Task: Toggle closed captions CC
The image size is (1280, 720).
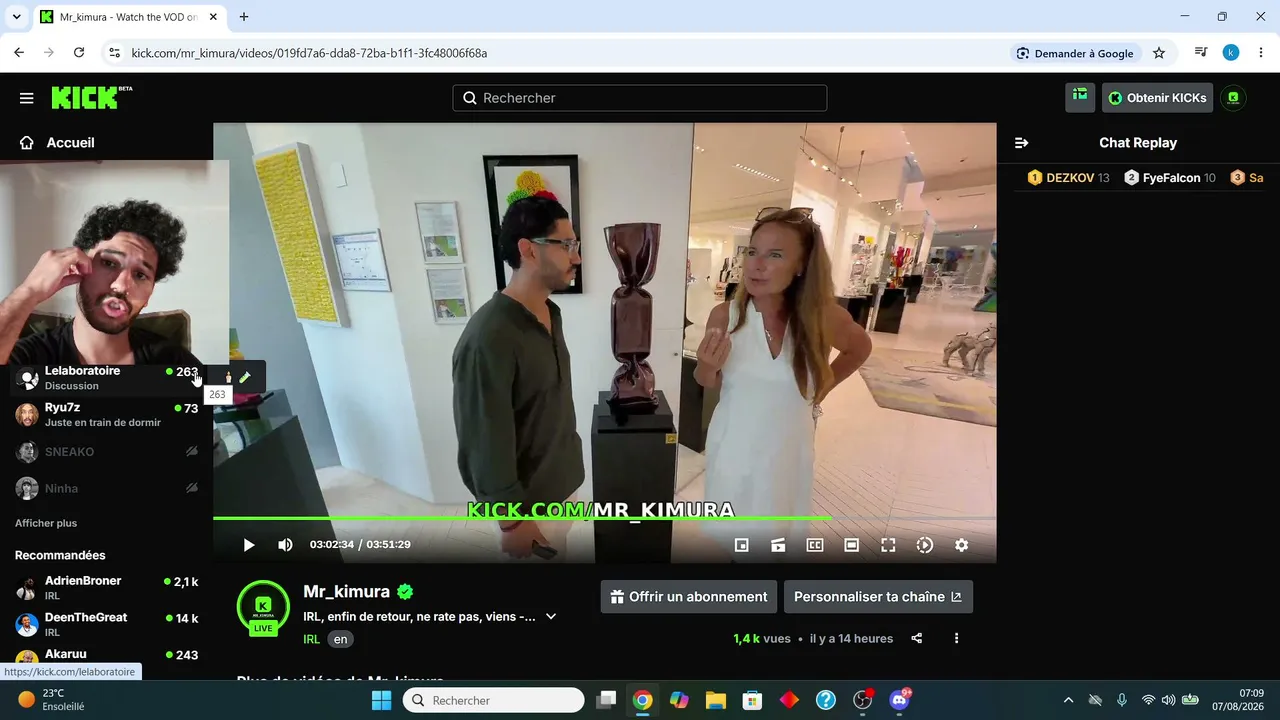Action: pos(815,545)
